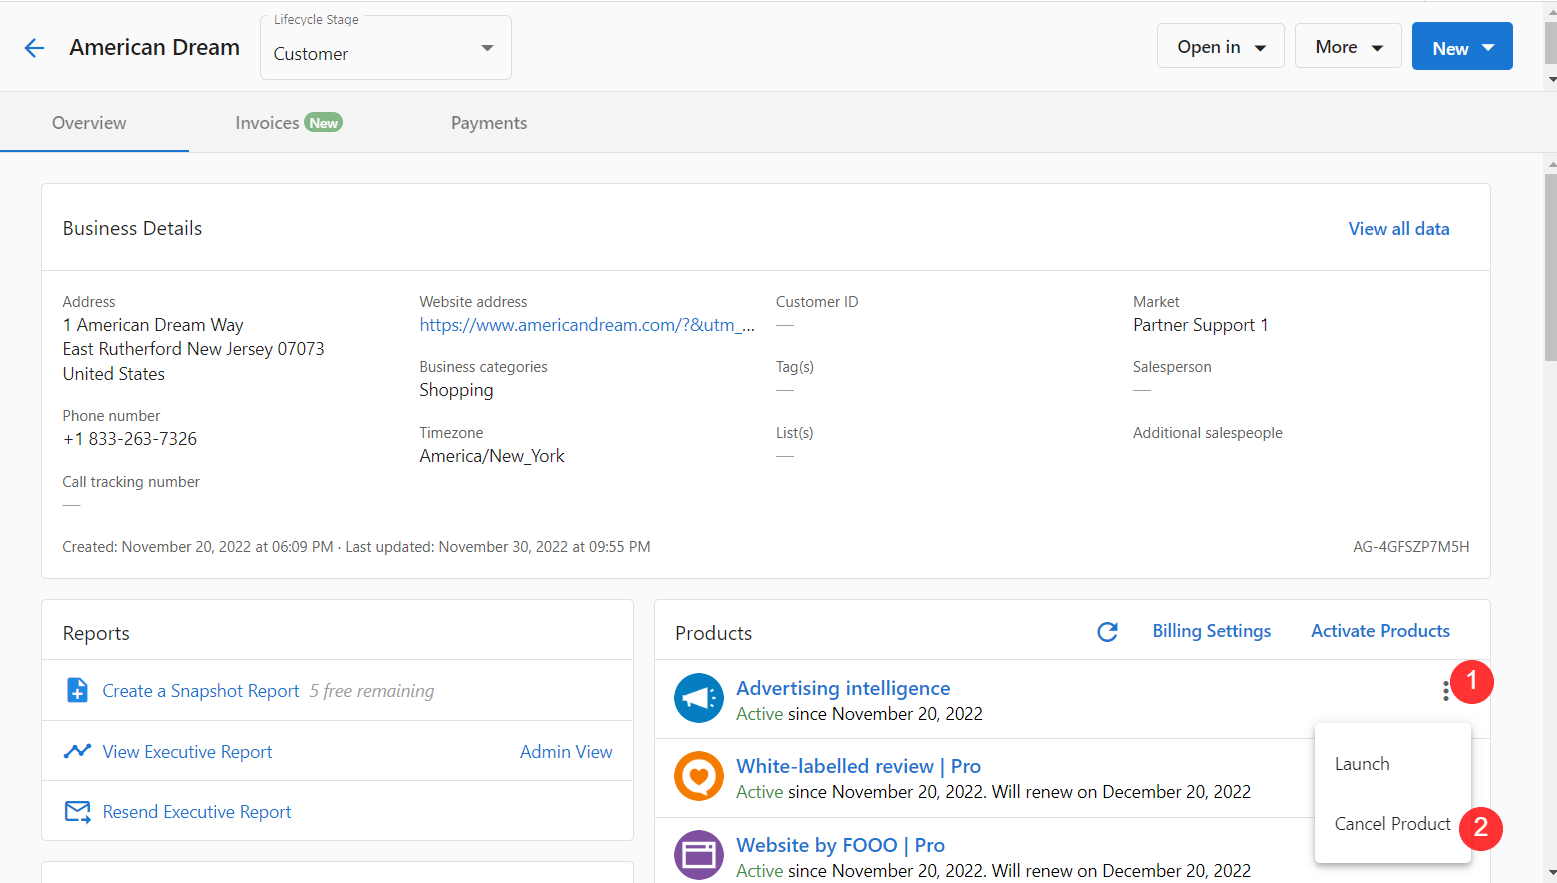Open the Lifecycle Stage Customer dropdown
The height and width of the screenshot is (883, 1557).
click(386, 48)
